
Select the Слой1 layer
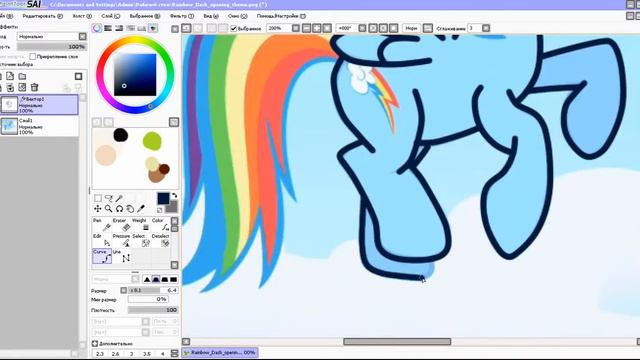point(39,126)
